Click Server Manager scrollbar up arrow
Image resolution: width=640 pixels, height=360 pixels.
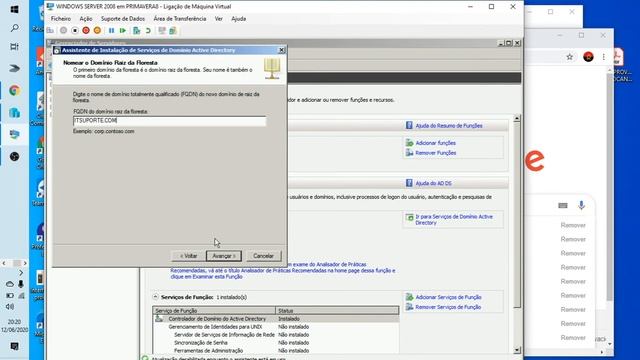pyautogui.click(x=517, y=118)
